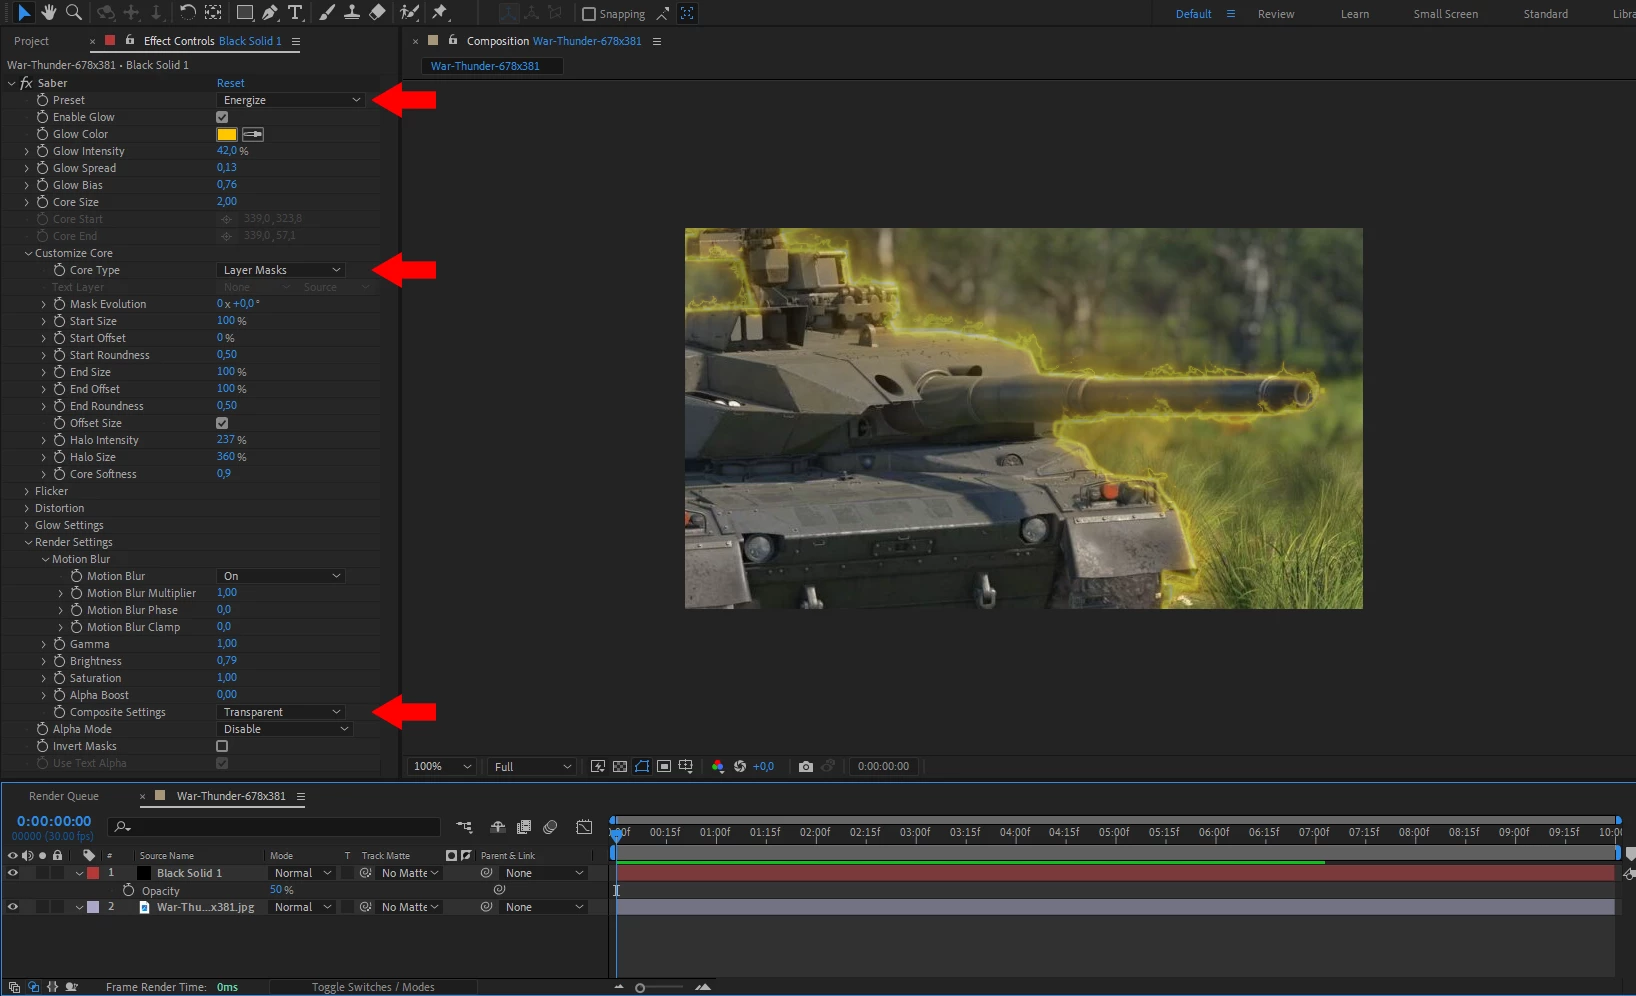
Task: Select the Horizontal Type tool
Action: (x=295, y=13)
